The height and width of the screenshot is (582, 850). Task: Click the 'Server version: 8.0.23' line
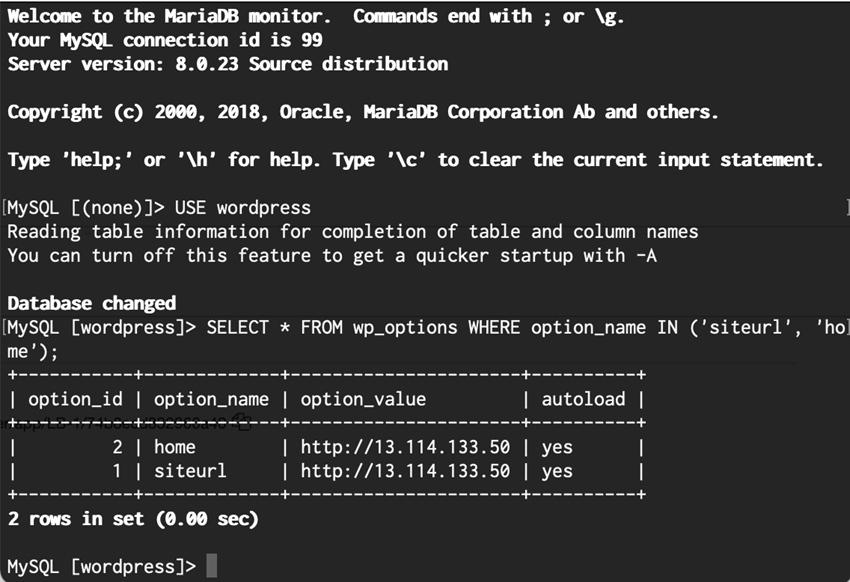pyautogui.click(x=227, y=64)
